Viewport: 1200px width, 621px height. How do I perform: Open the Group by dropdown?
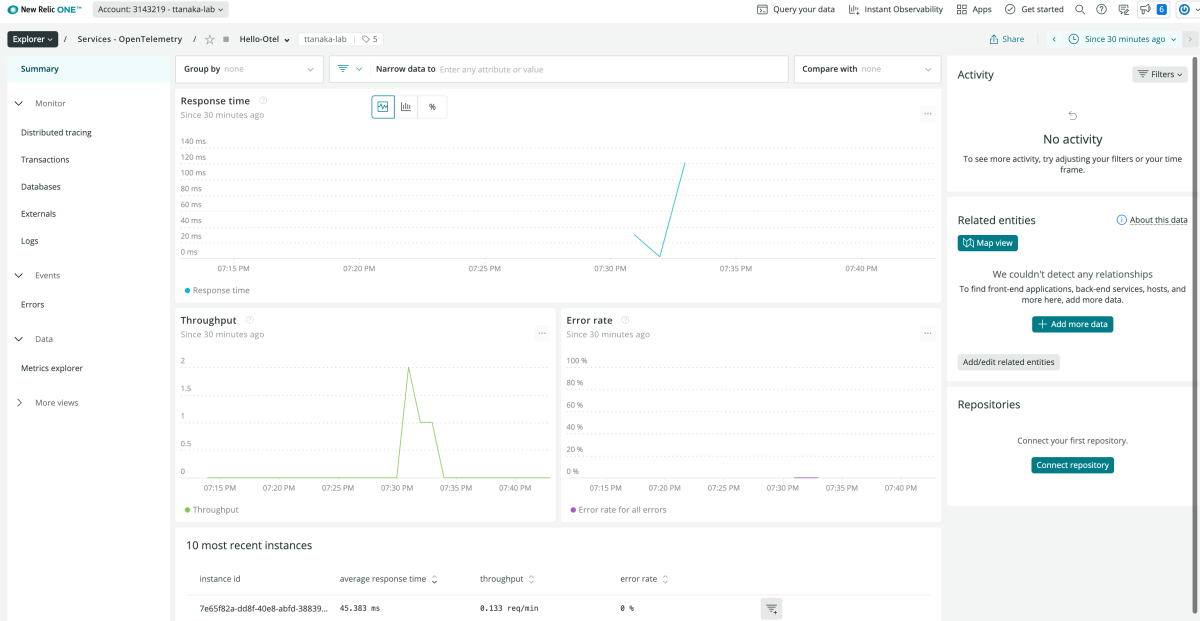pos(249,69)
